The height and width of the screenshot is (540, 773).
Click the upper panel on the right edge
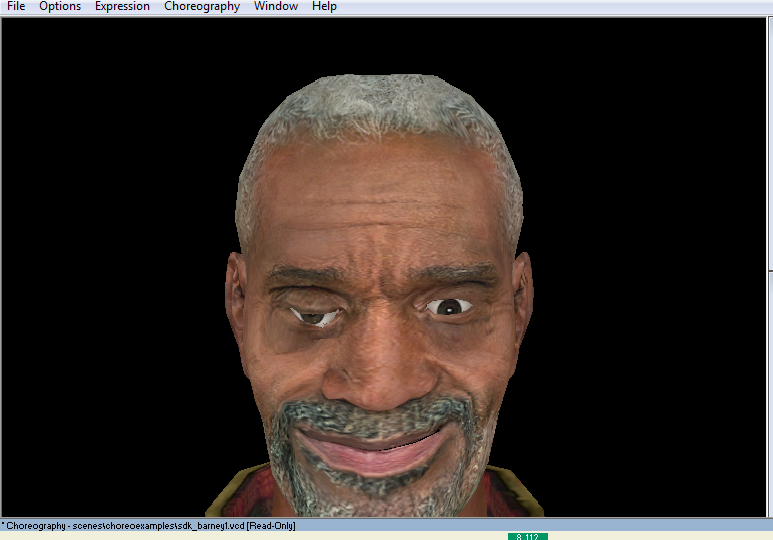[771, 143]
